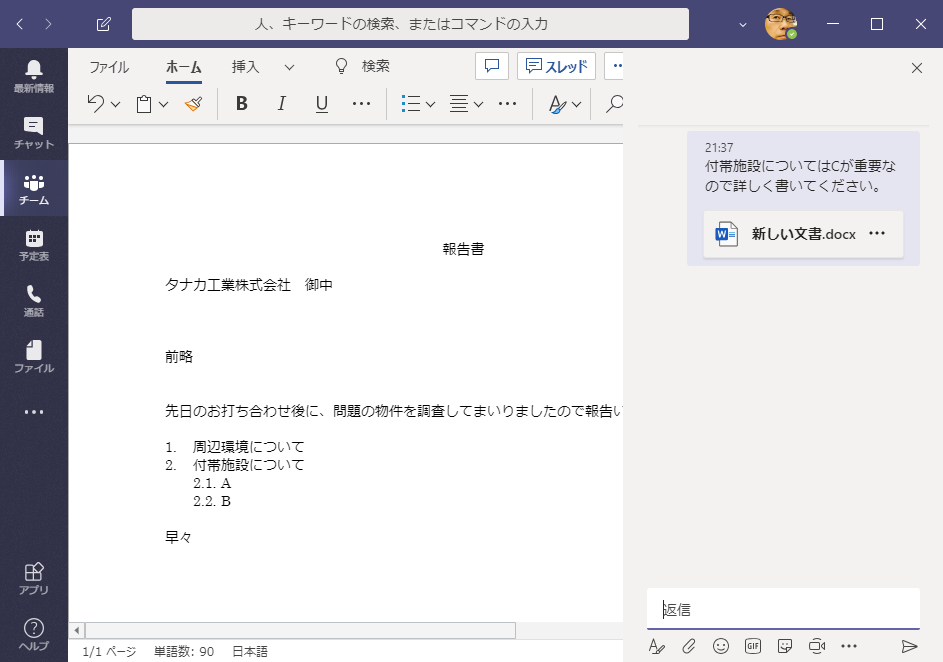Open the emoji picker in reply box
Screen dimensions: 943x662
721,646
